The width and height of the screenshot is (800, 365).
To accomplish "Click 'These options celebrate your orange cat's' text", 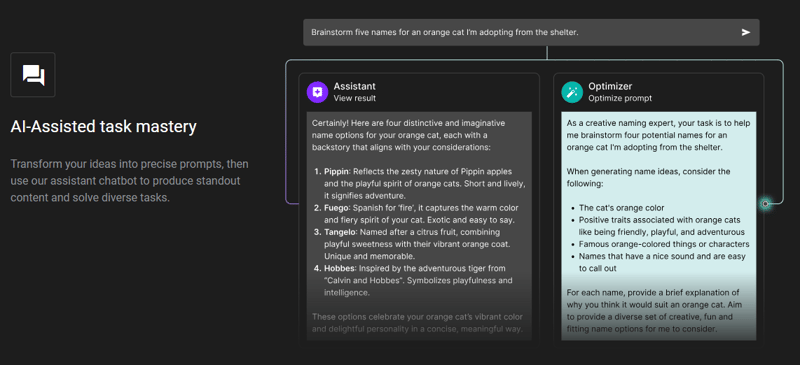I will 417,323.
